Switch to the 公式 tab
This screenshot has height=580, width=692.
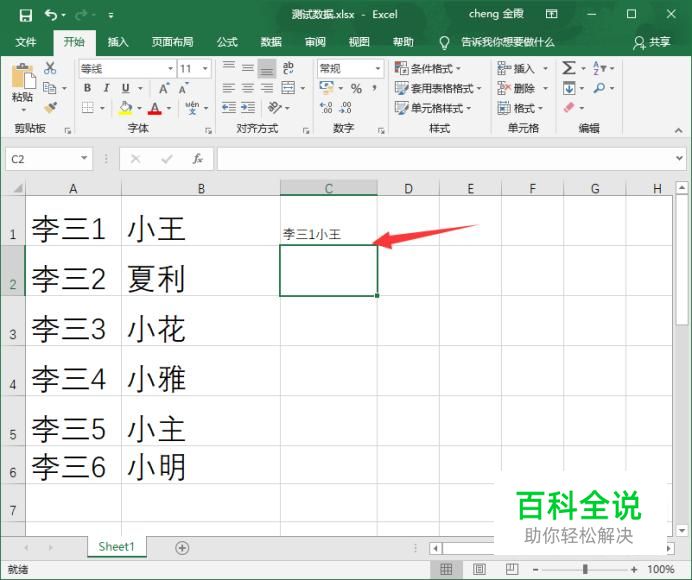tap(227, 42)
